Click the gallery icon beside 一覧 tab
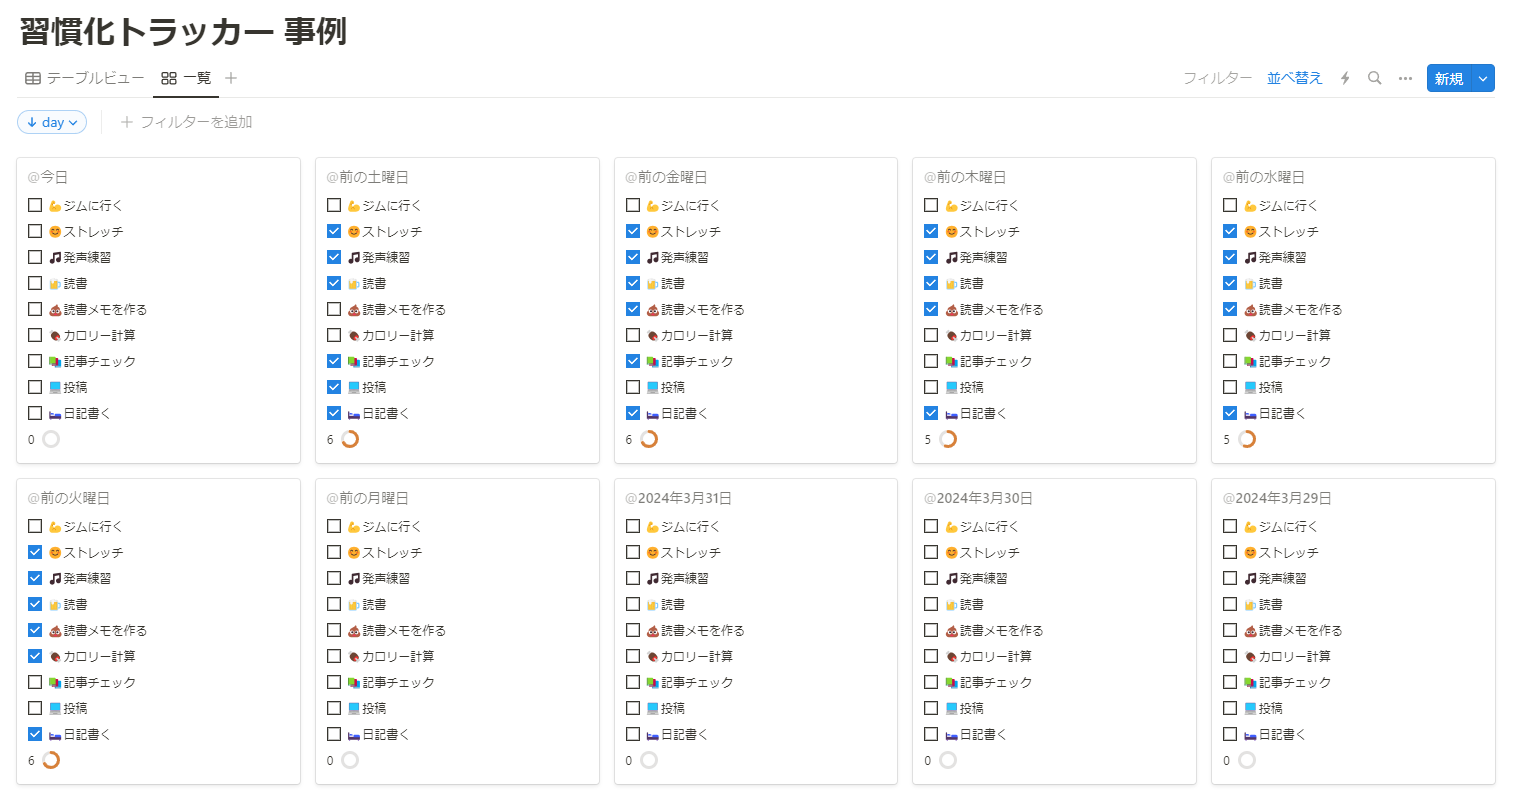 [x=169, y=78]
